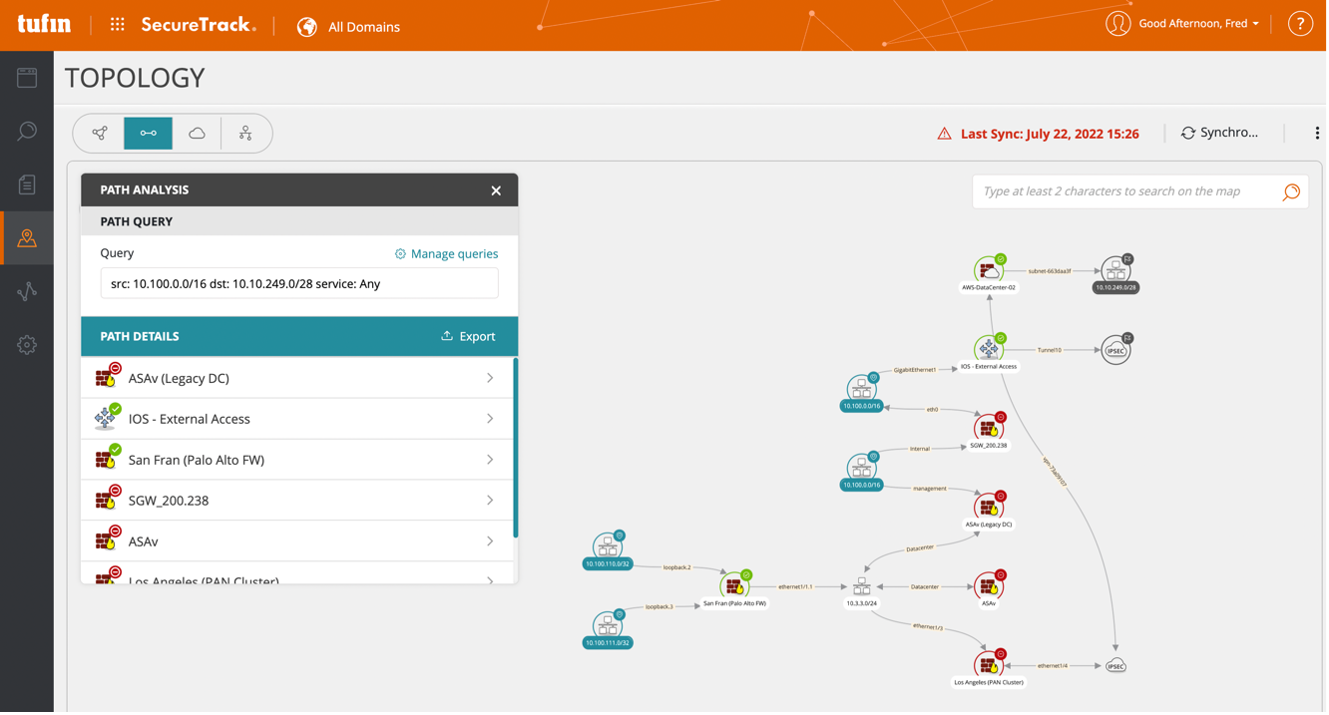Close the Path Analysis panel
This screenshot has height=715, width=1329.
click(x=496, y=190)
